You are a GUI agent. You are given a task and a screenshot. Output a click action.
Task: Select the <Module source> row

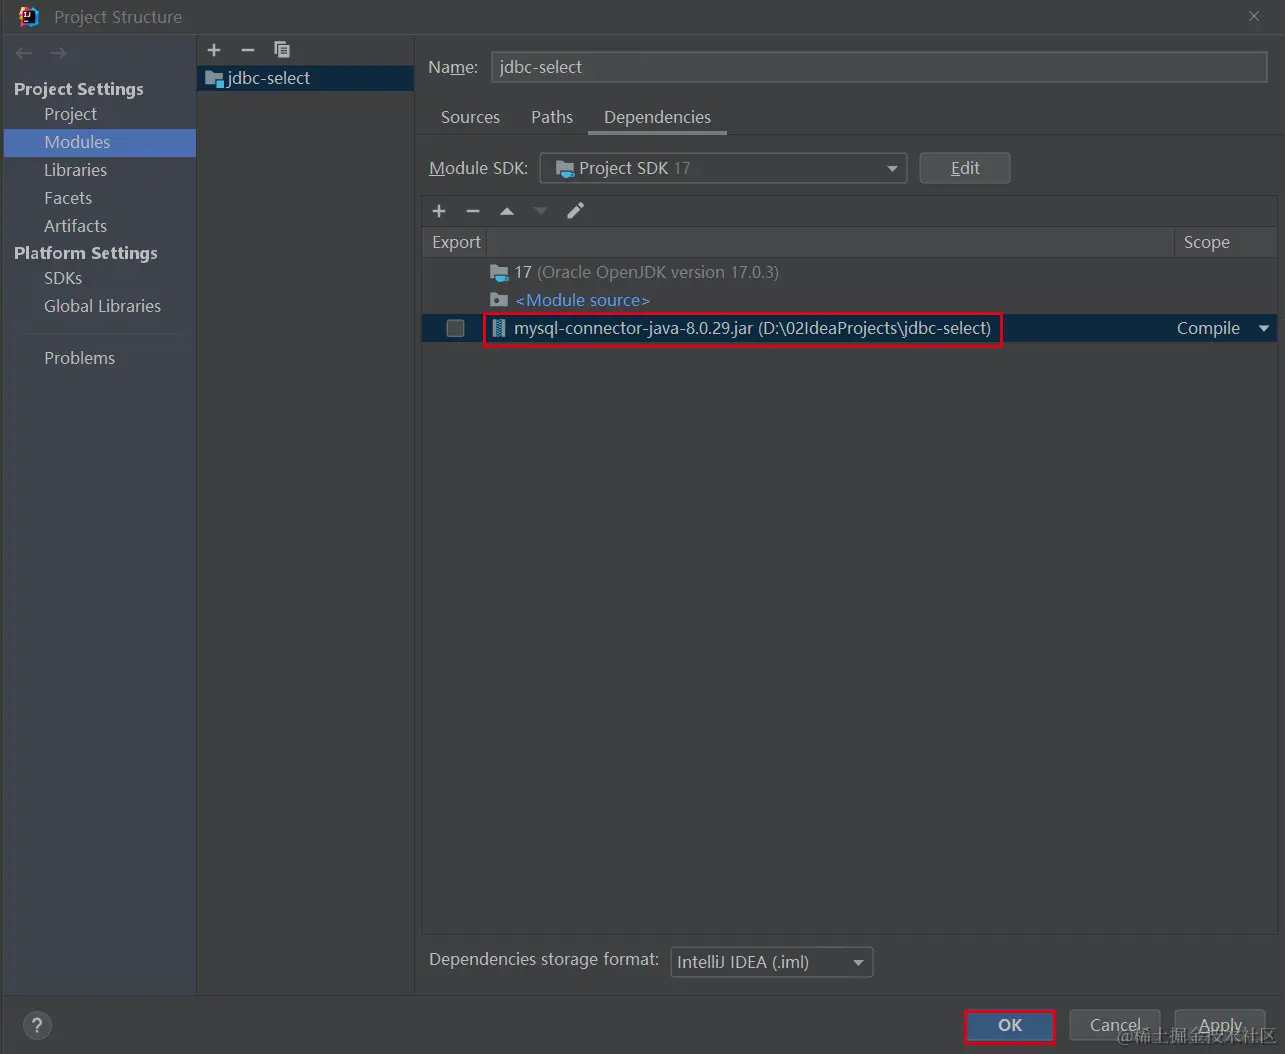coord(848,300)
